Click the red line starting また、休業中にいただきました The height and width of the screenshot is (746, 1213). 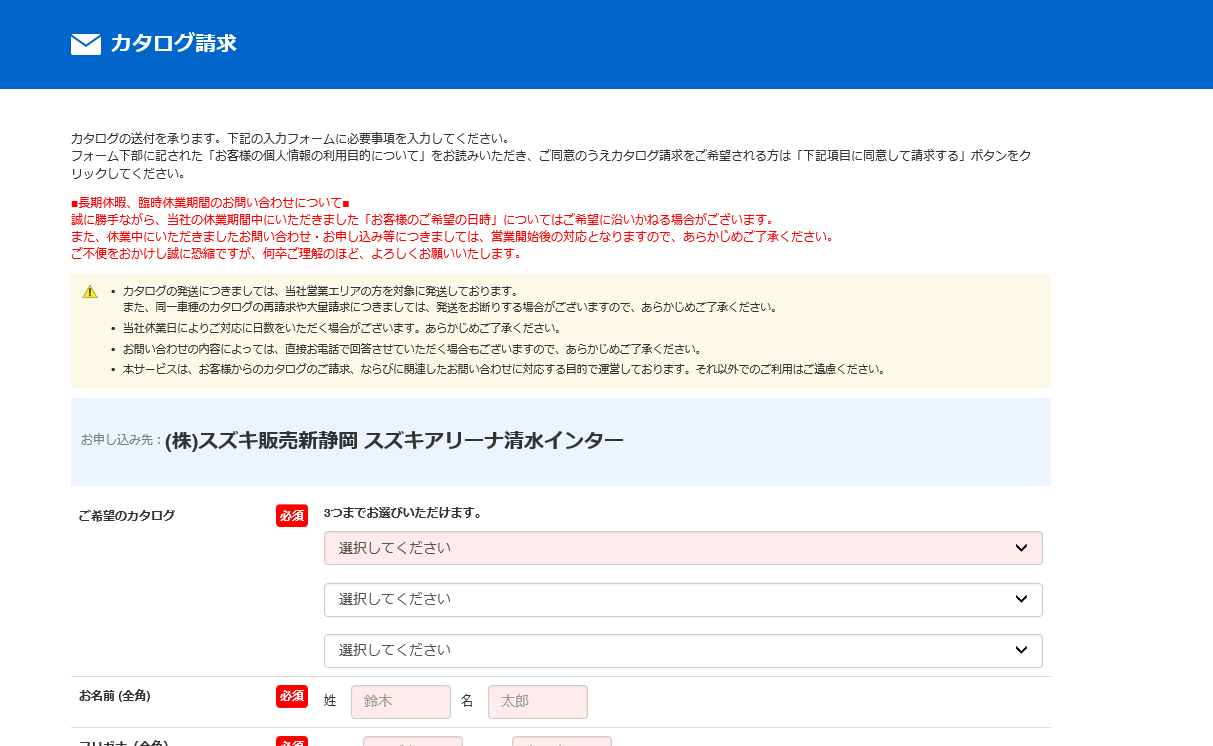pyautogui.click(x=452, y=237)
